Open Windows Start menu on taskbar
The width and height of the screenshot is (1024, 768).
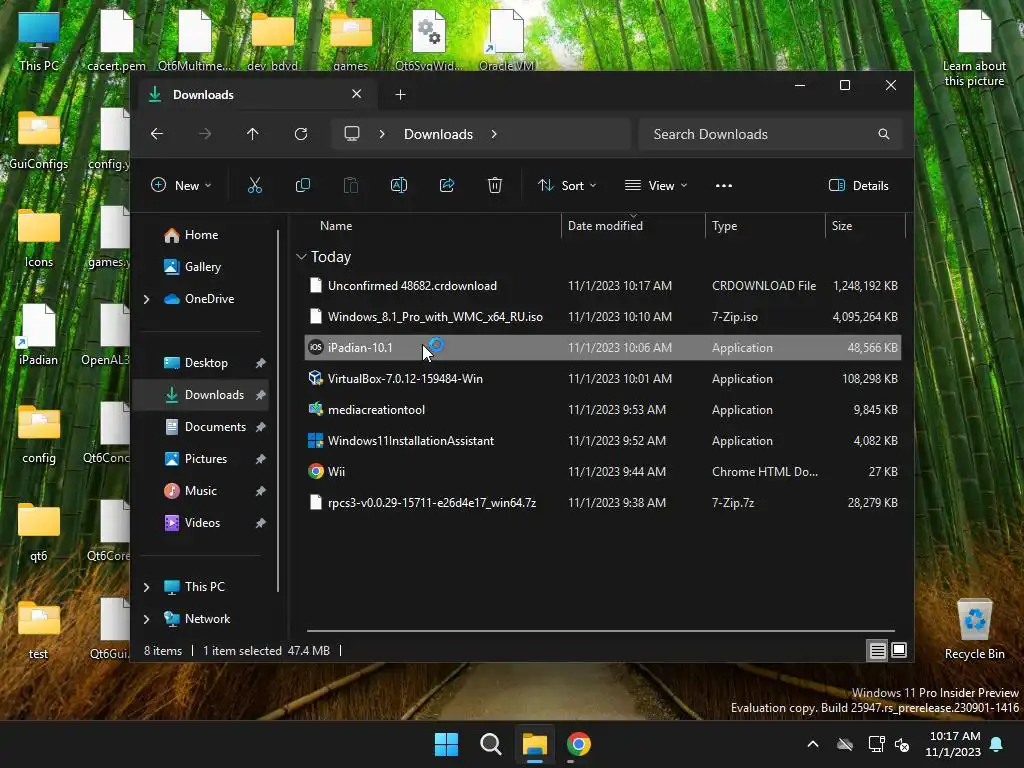point(447,744)
